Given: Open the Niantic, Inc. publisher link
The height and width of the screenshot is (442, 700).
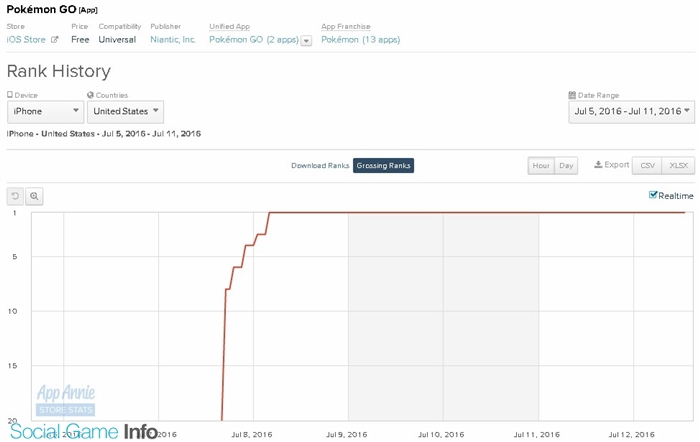Looking at the screenshot, I should pos(173,40).
